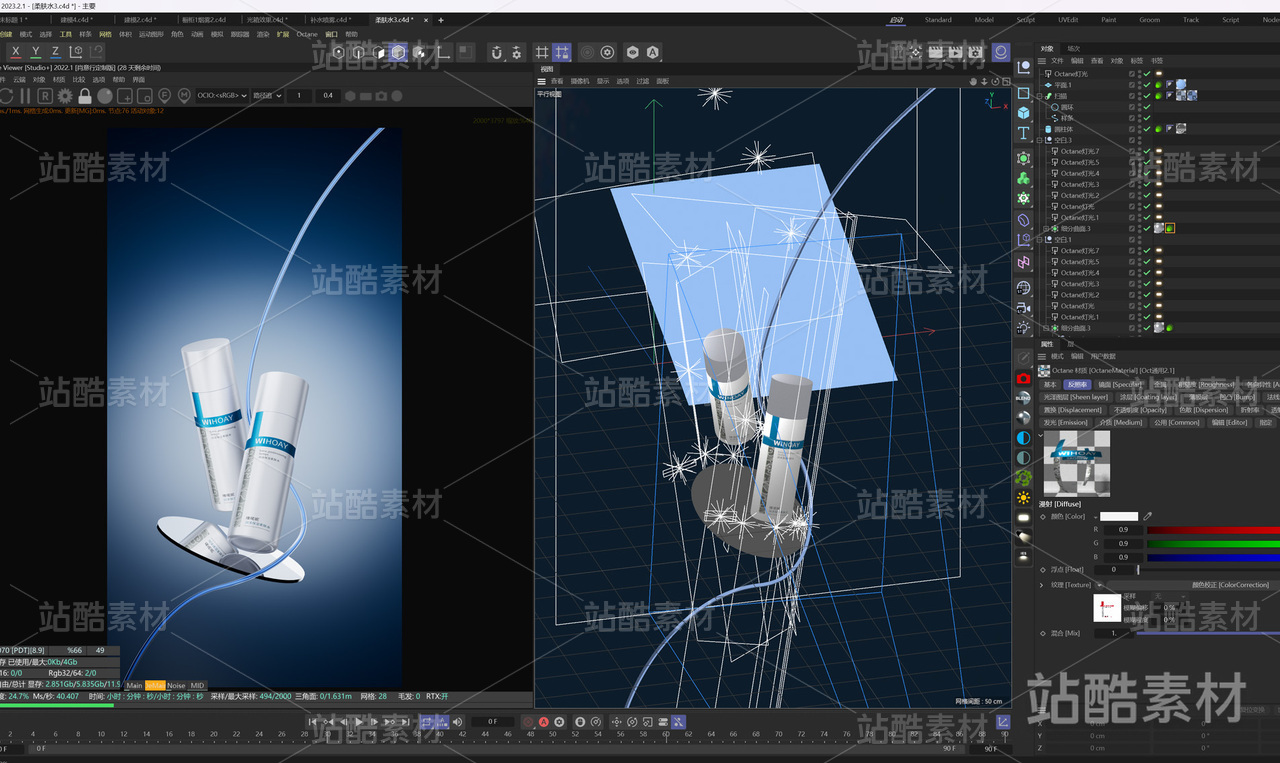The image size is (1280, 763).
Task: Expand the 纹理 Texture parameter
Action: click(1041, 585)
